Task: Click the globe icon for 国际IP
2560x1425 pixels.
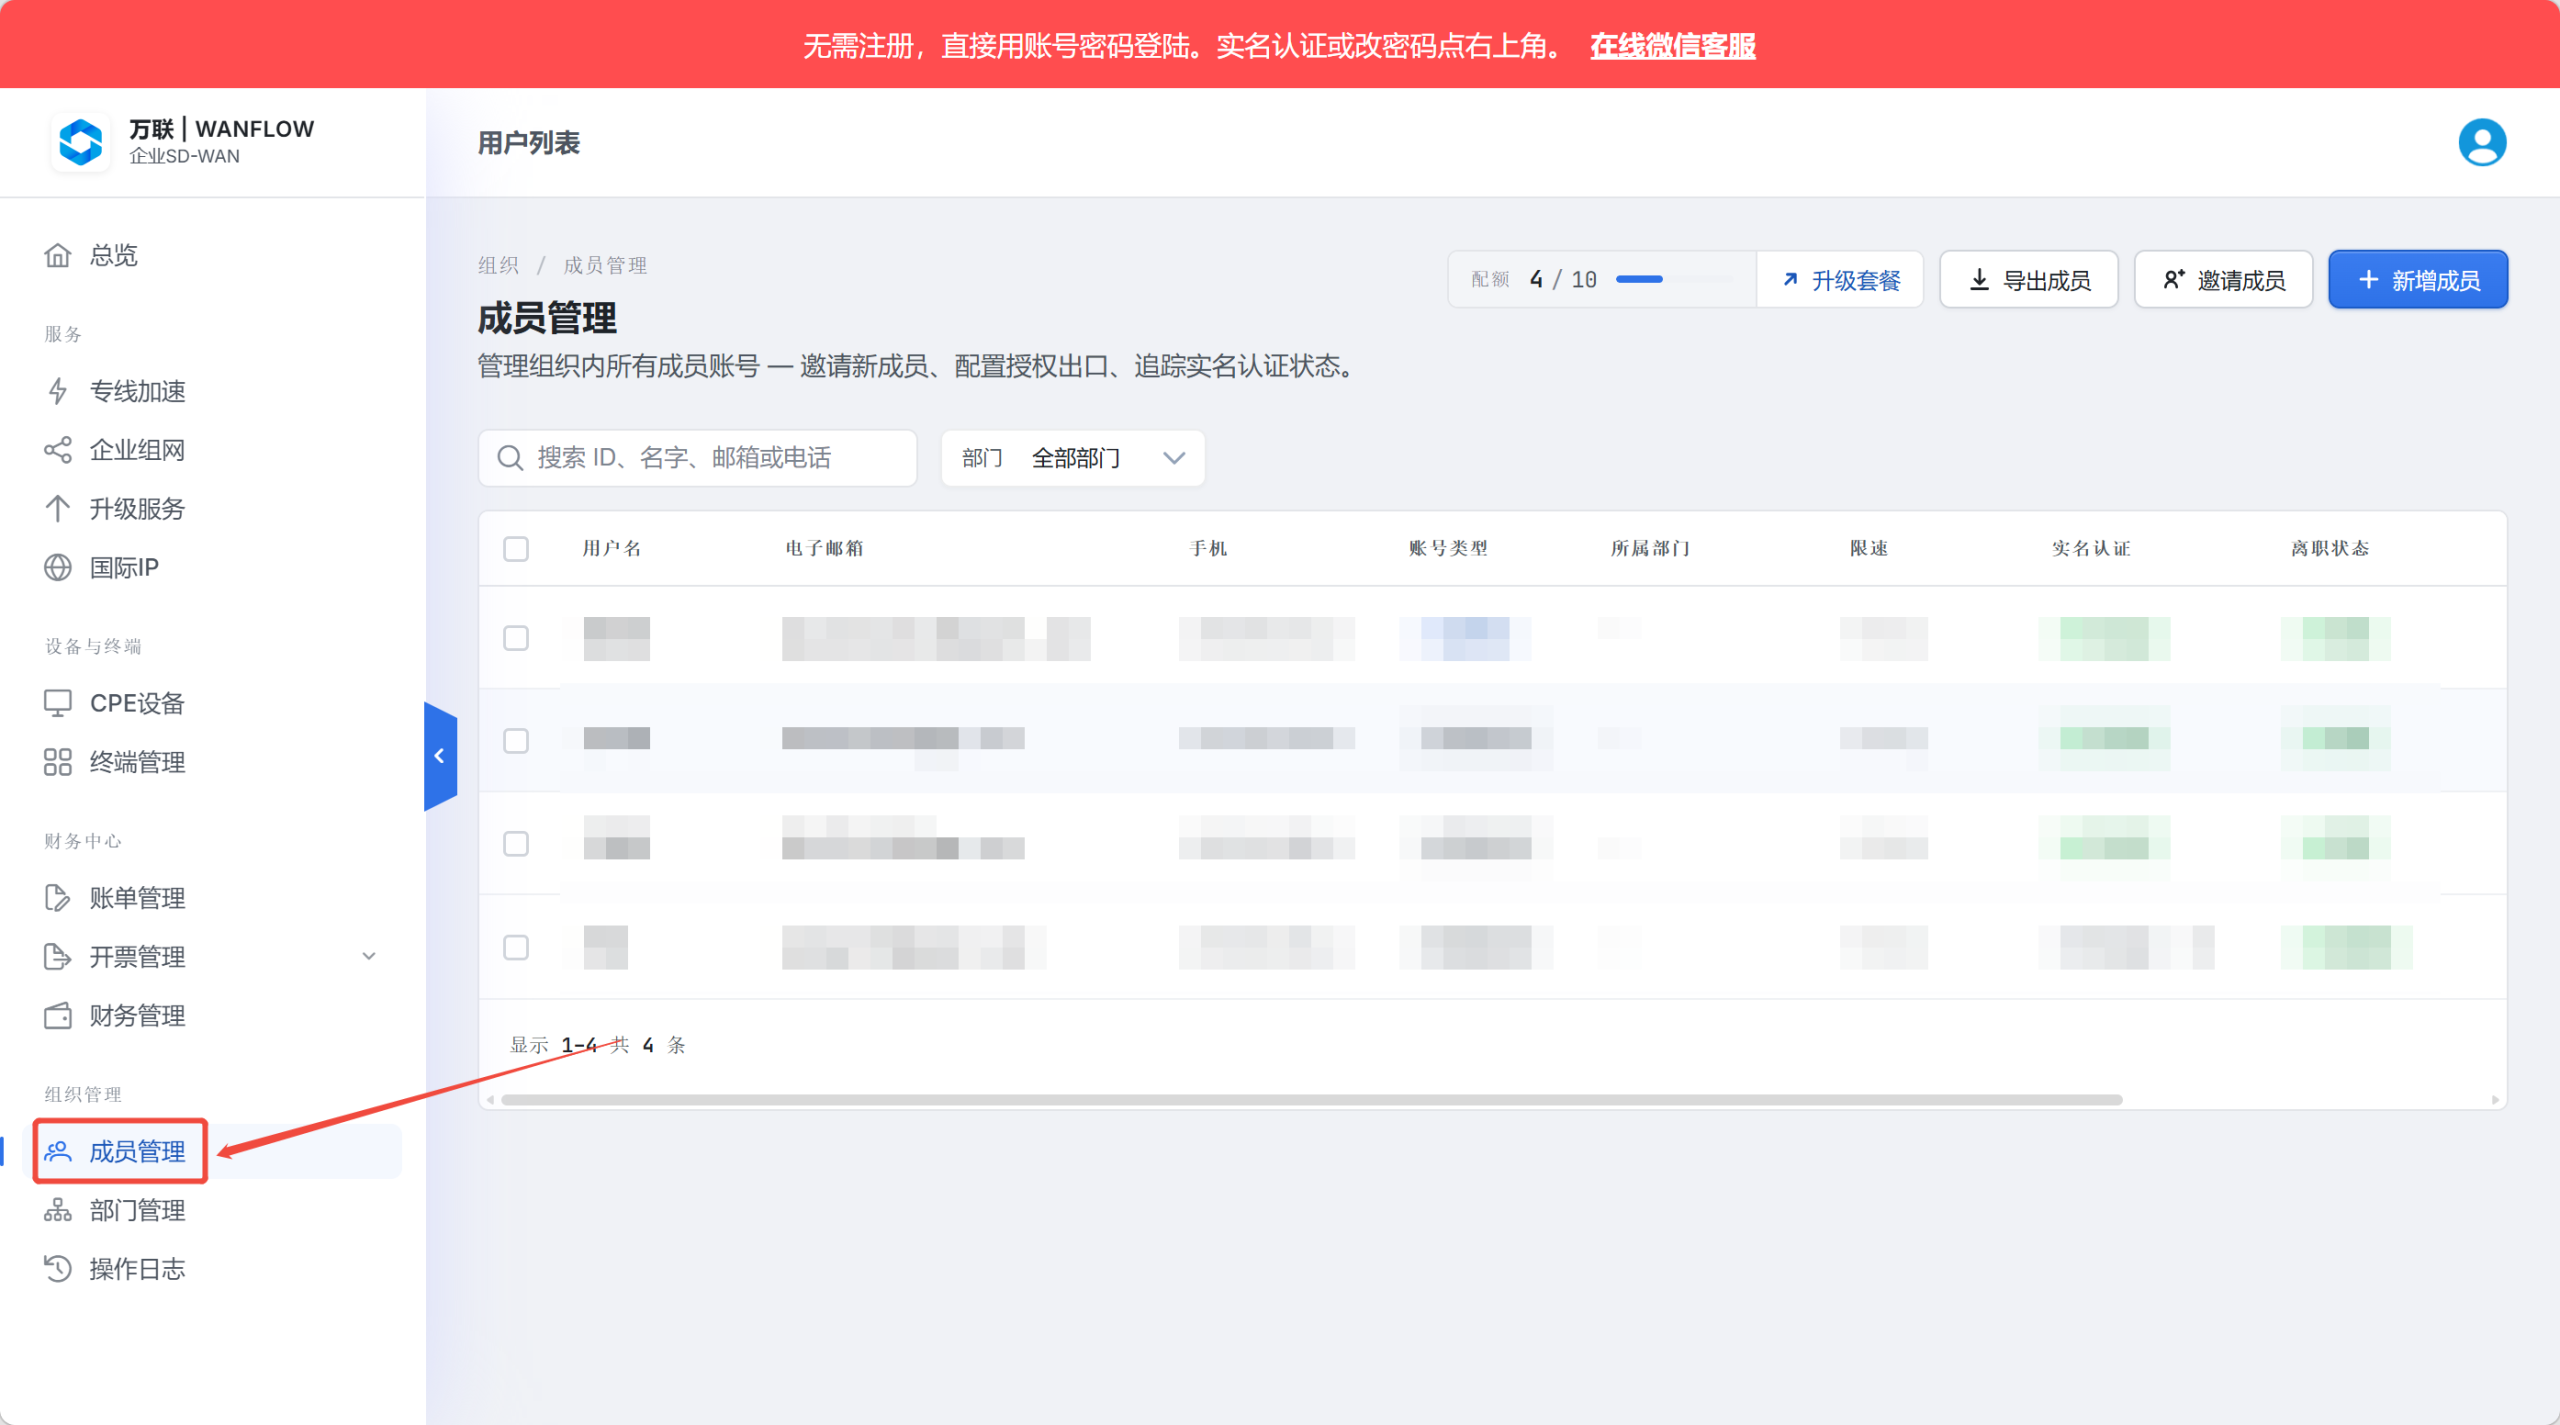Action: (58, 568)
